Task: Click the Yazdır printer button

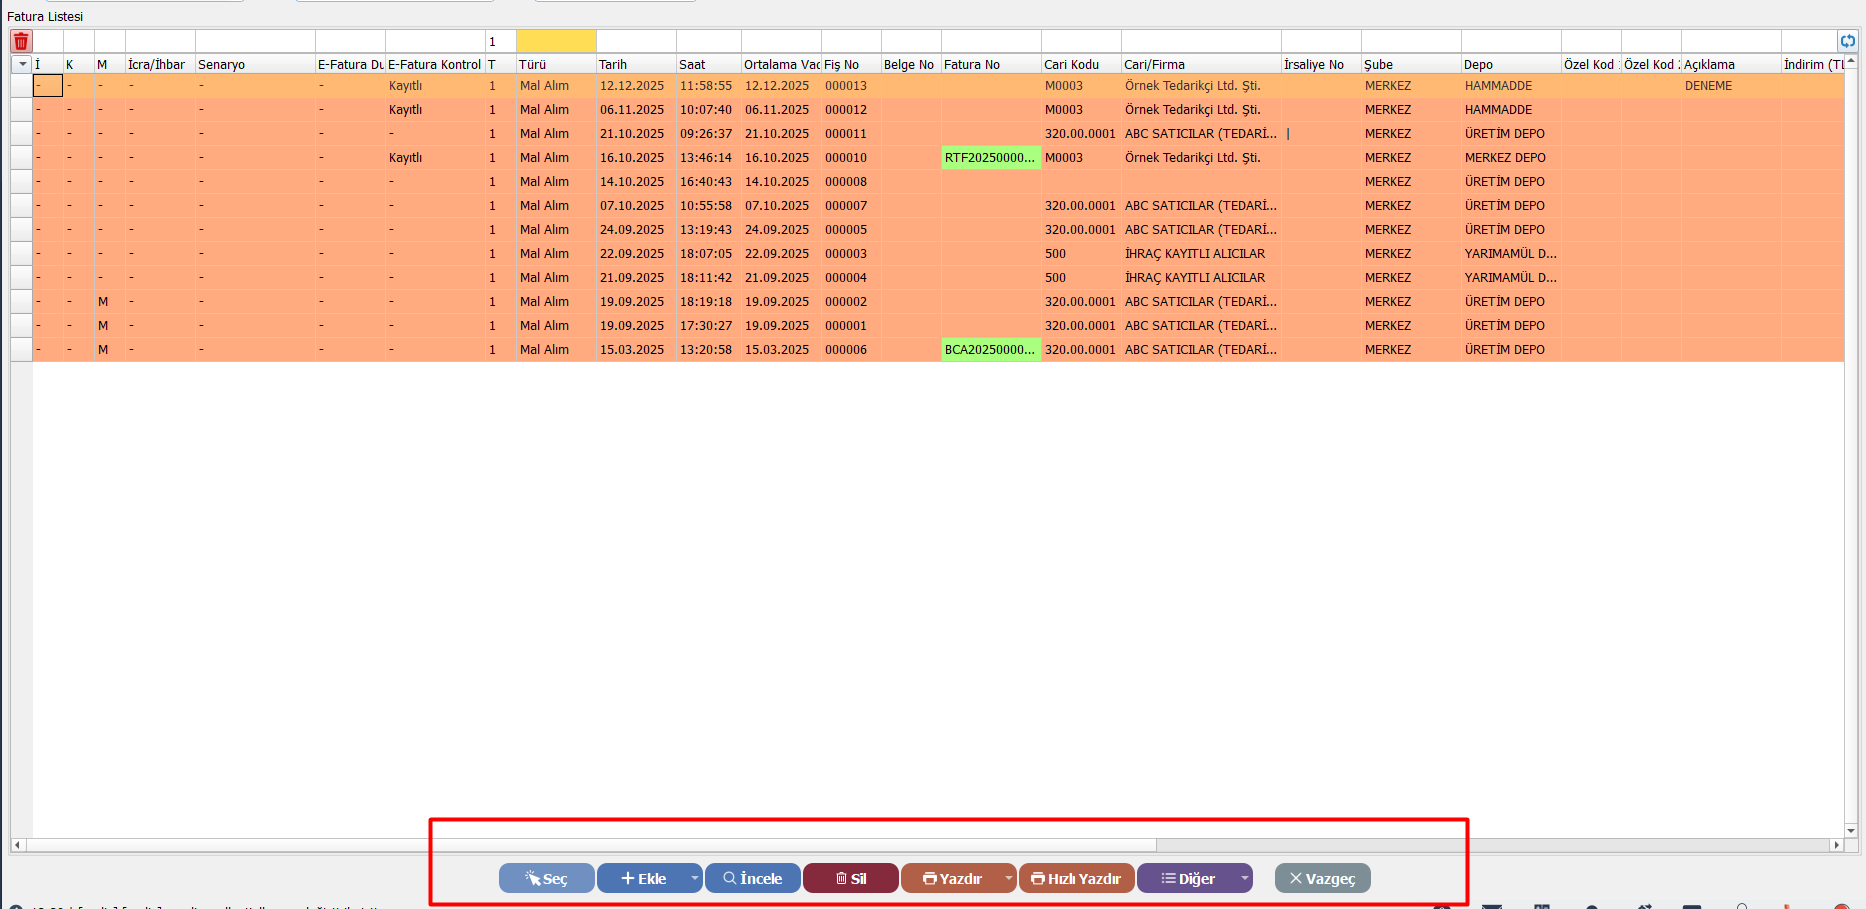Action: [951, 878]
